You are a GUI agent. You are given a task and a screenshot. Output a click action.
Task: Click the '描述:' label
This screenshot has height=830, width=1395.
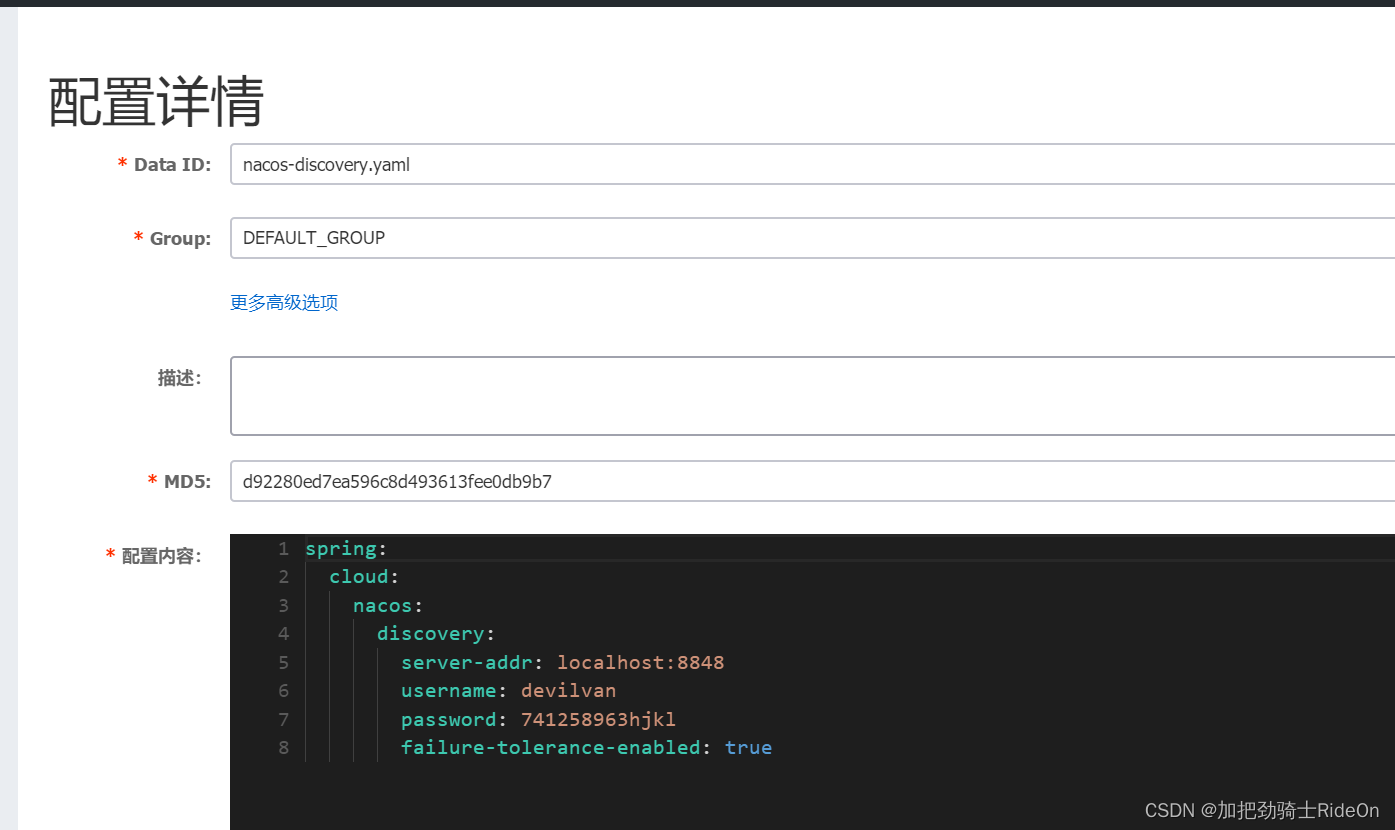(x=180, y=378)
